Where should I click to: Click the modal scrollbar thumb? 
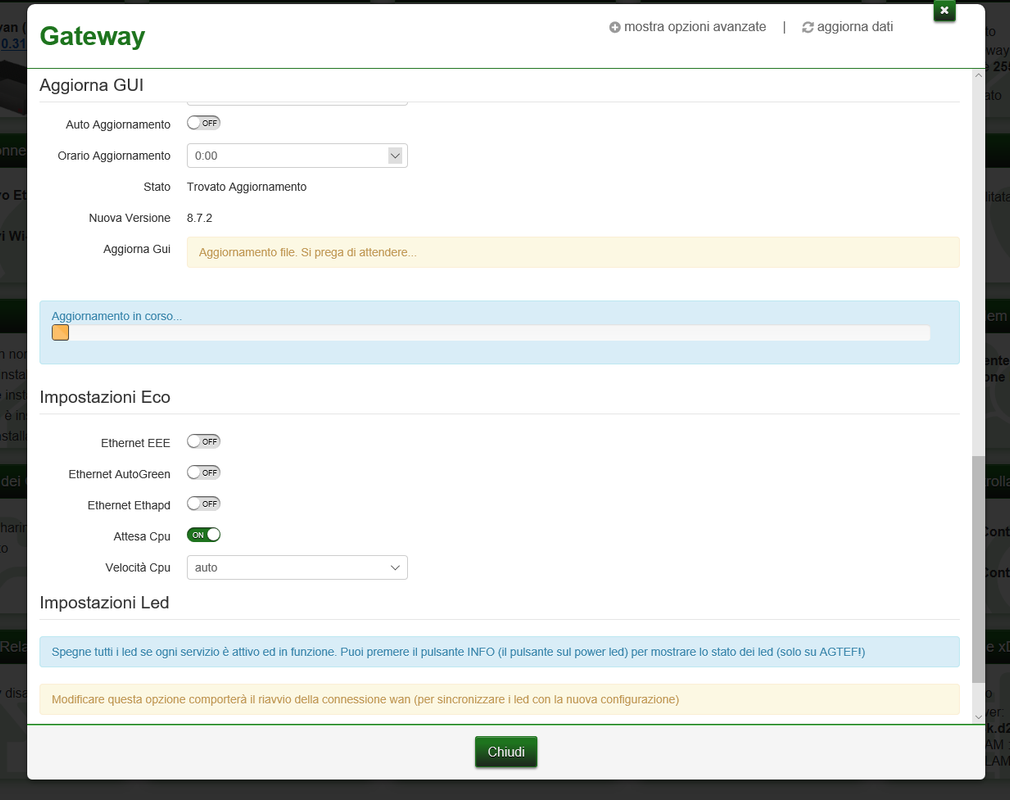[x=978, y=569]
